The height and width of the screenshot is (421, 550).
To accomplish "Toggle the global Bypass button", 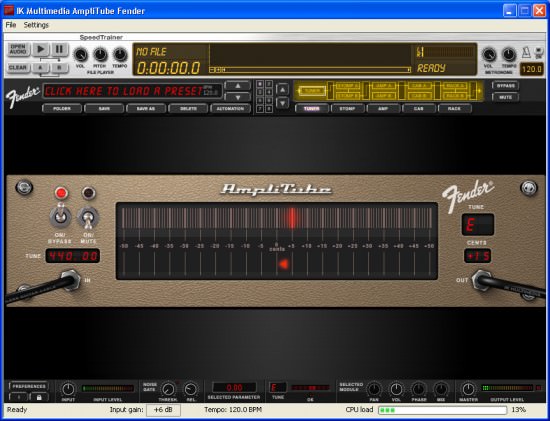I will [505, 86].
